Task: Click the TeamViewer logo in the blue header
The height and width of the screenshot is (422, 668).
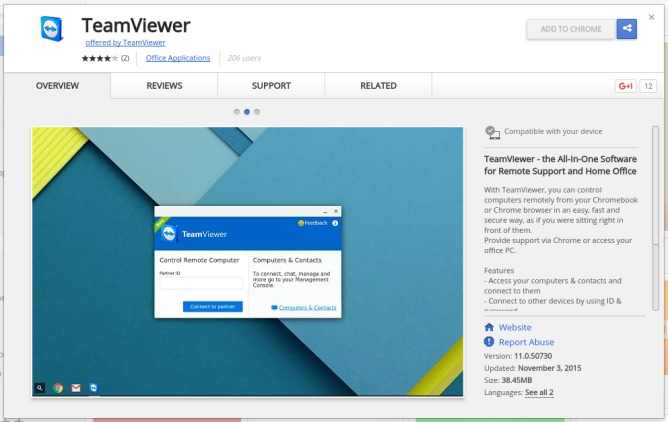Action: click(169, 234)
